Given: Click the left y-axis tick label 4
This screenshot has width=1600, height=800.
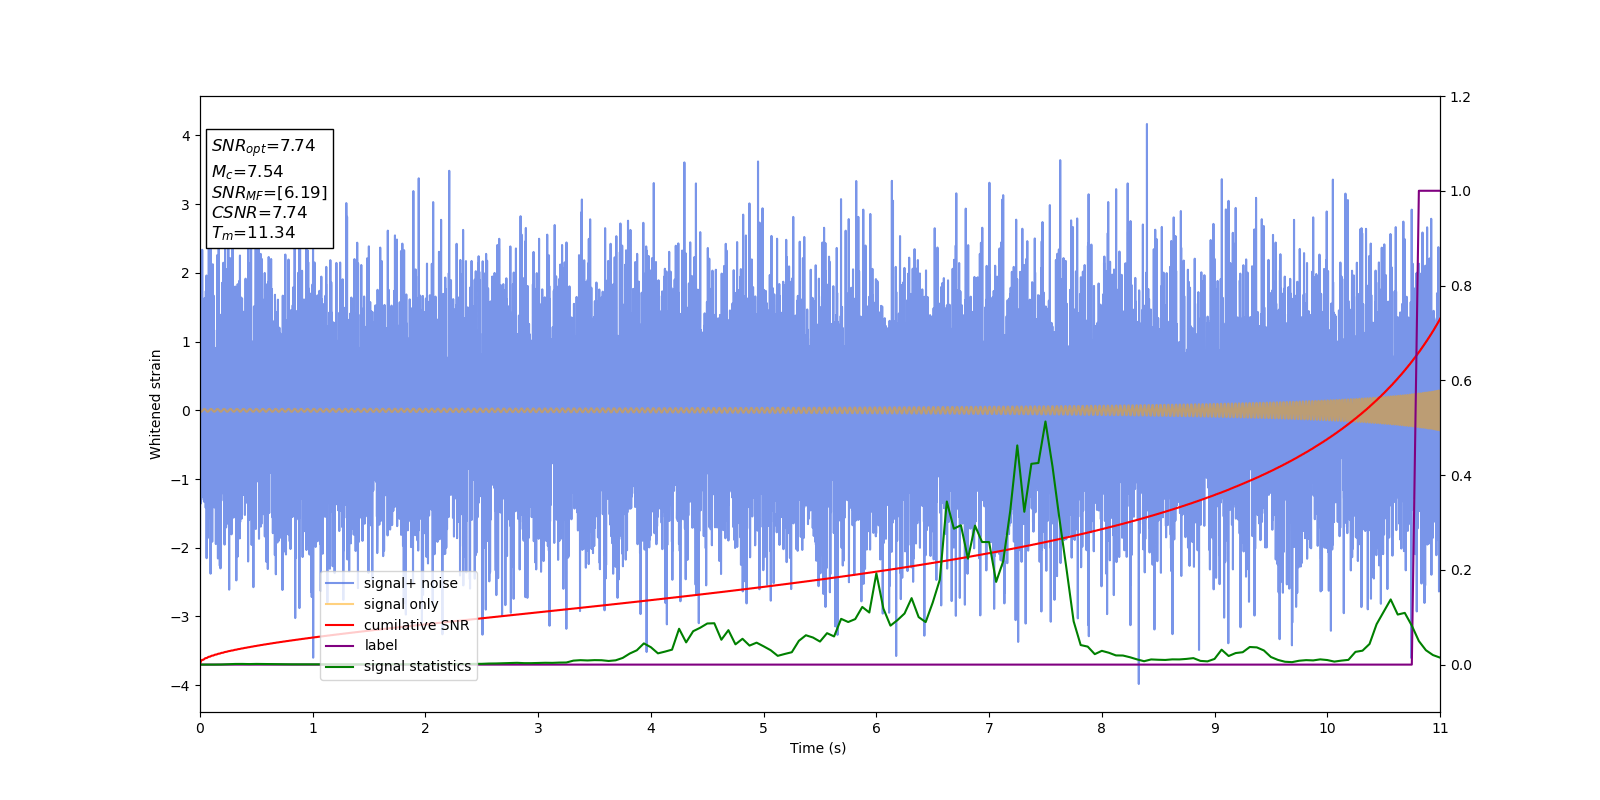Looking at the screenshot, I should (x=186, y=136).
